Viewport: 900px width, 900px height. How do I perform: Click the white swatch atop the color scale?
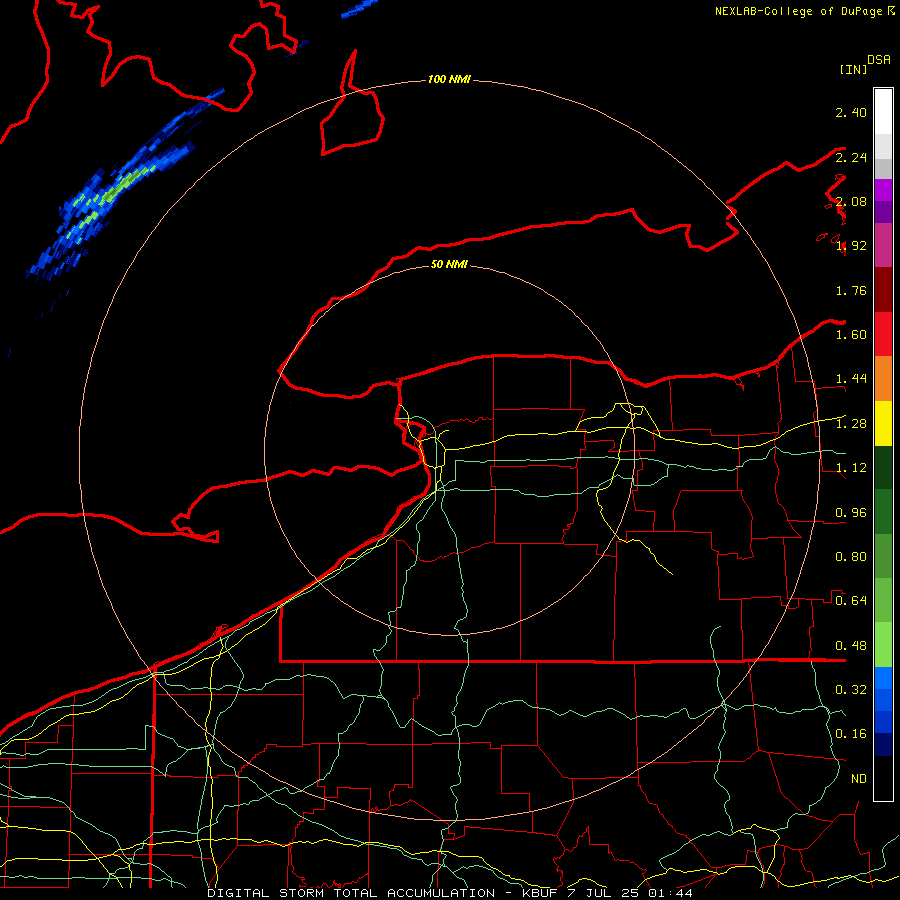(883, 112)
